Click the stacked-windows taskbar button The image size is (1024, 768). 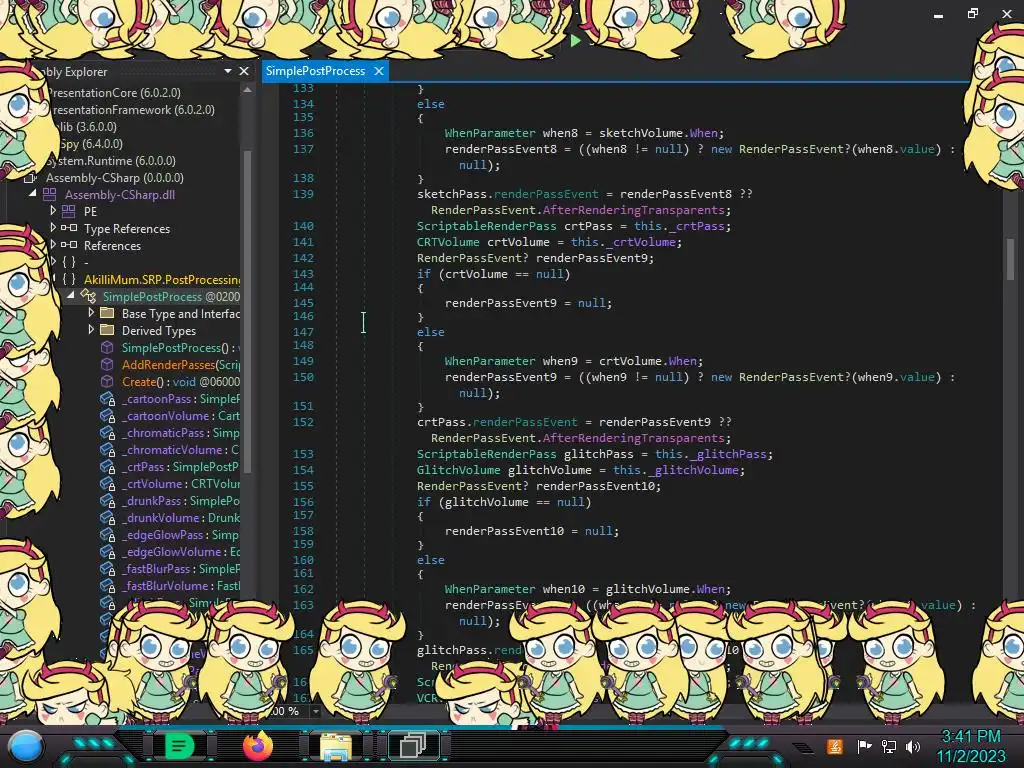click(x=413, y=746)
